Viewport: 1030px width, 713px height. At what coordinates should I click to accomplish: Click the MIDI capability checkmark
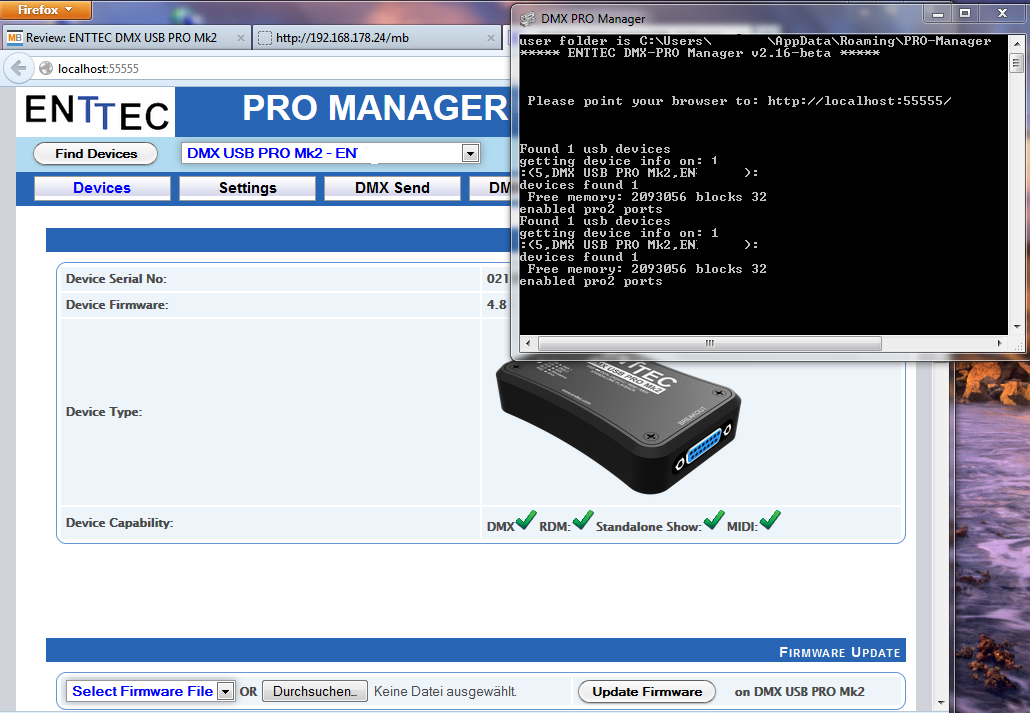[x=770, y=520]
